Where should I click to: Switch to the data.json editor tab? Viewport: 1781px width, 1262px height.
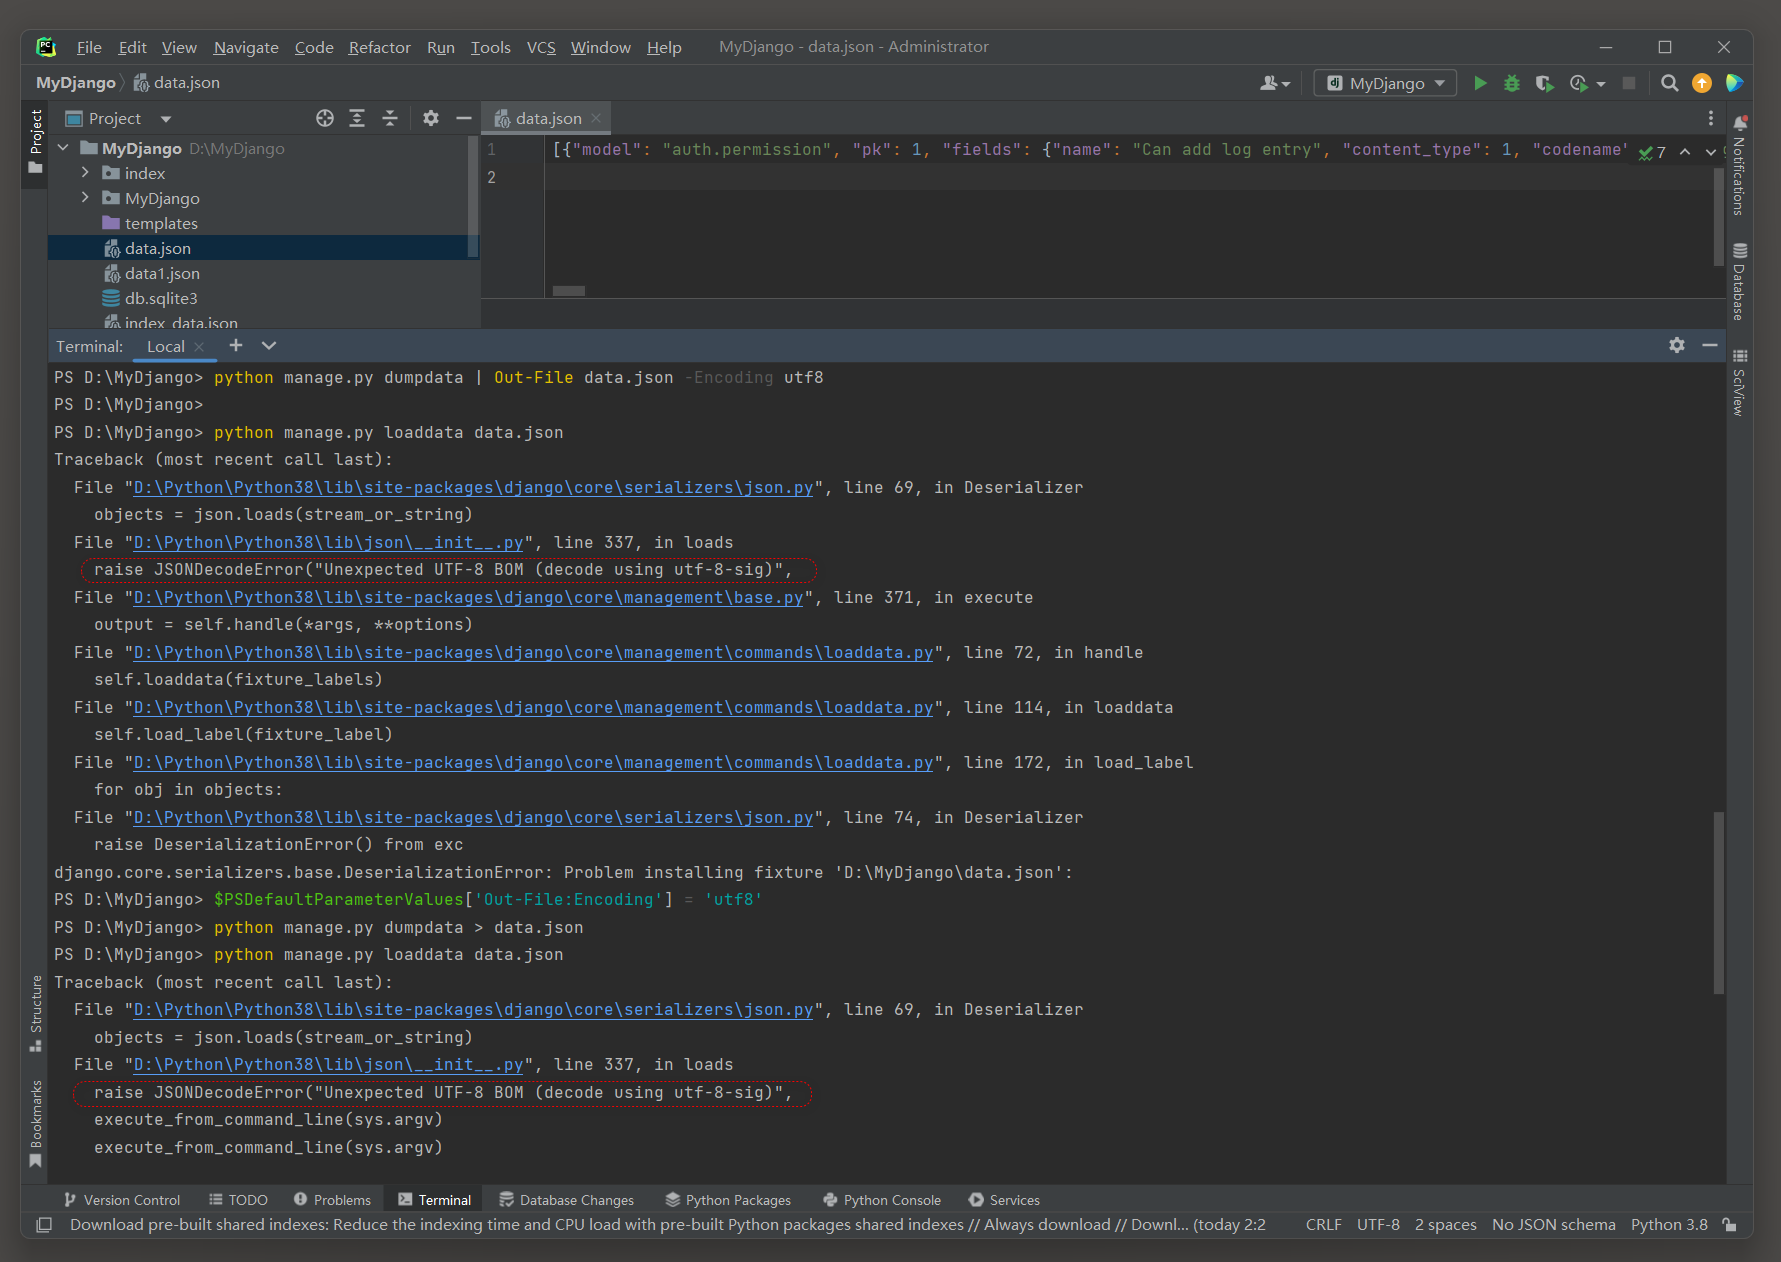pos(548,118)
